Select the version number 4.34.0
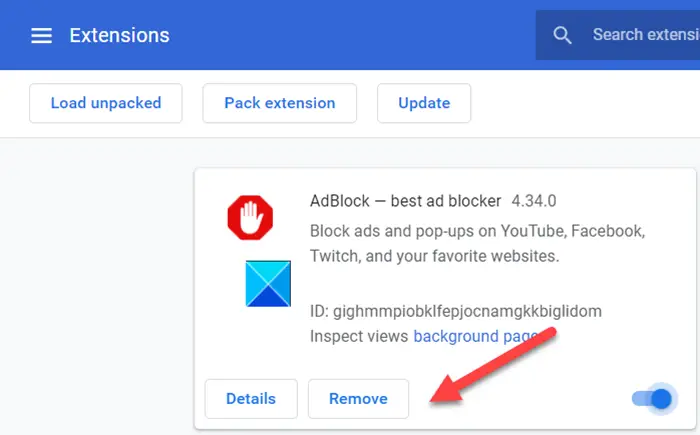The height and width of the screenshot is (435, 700). tap(533, 201)
